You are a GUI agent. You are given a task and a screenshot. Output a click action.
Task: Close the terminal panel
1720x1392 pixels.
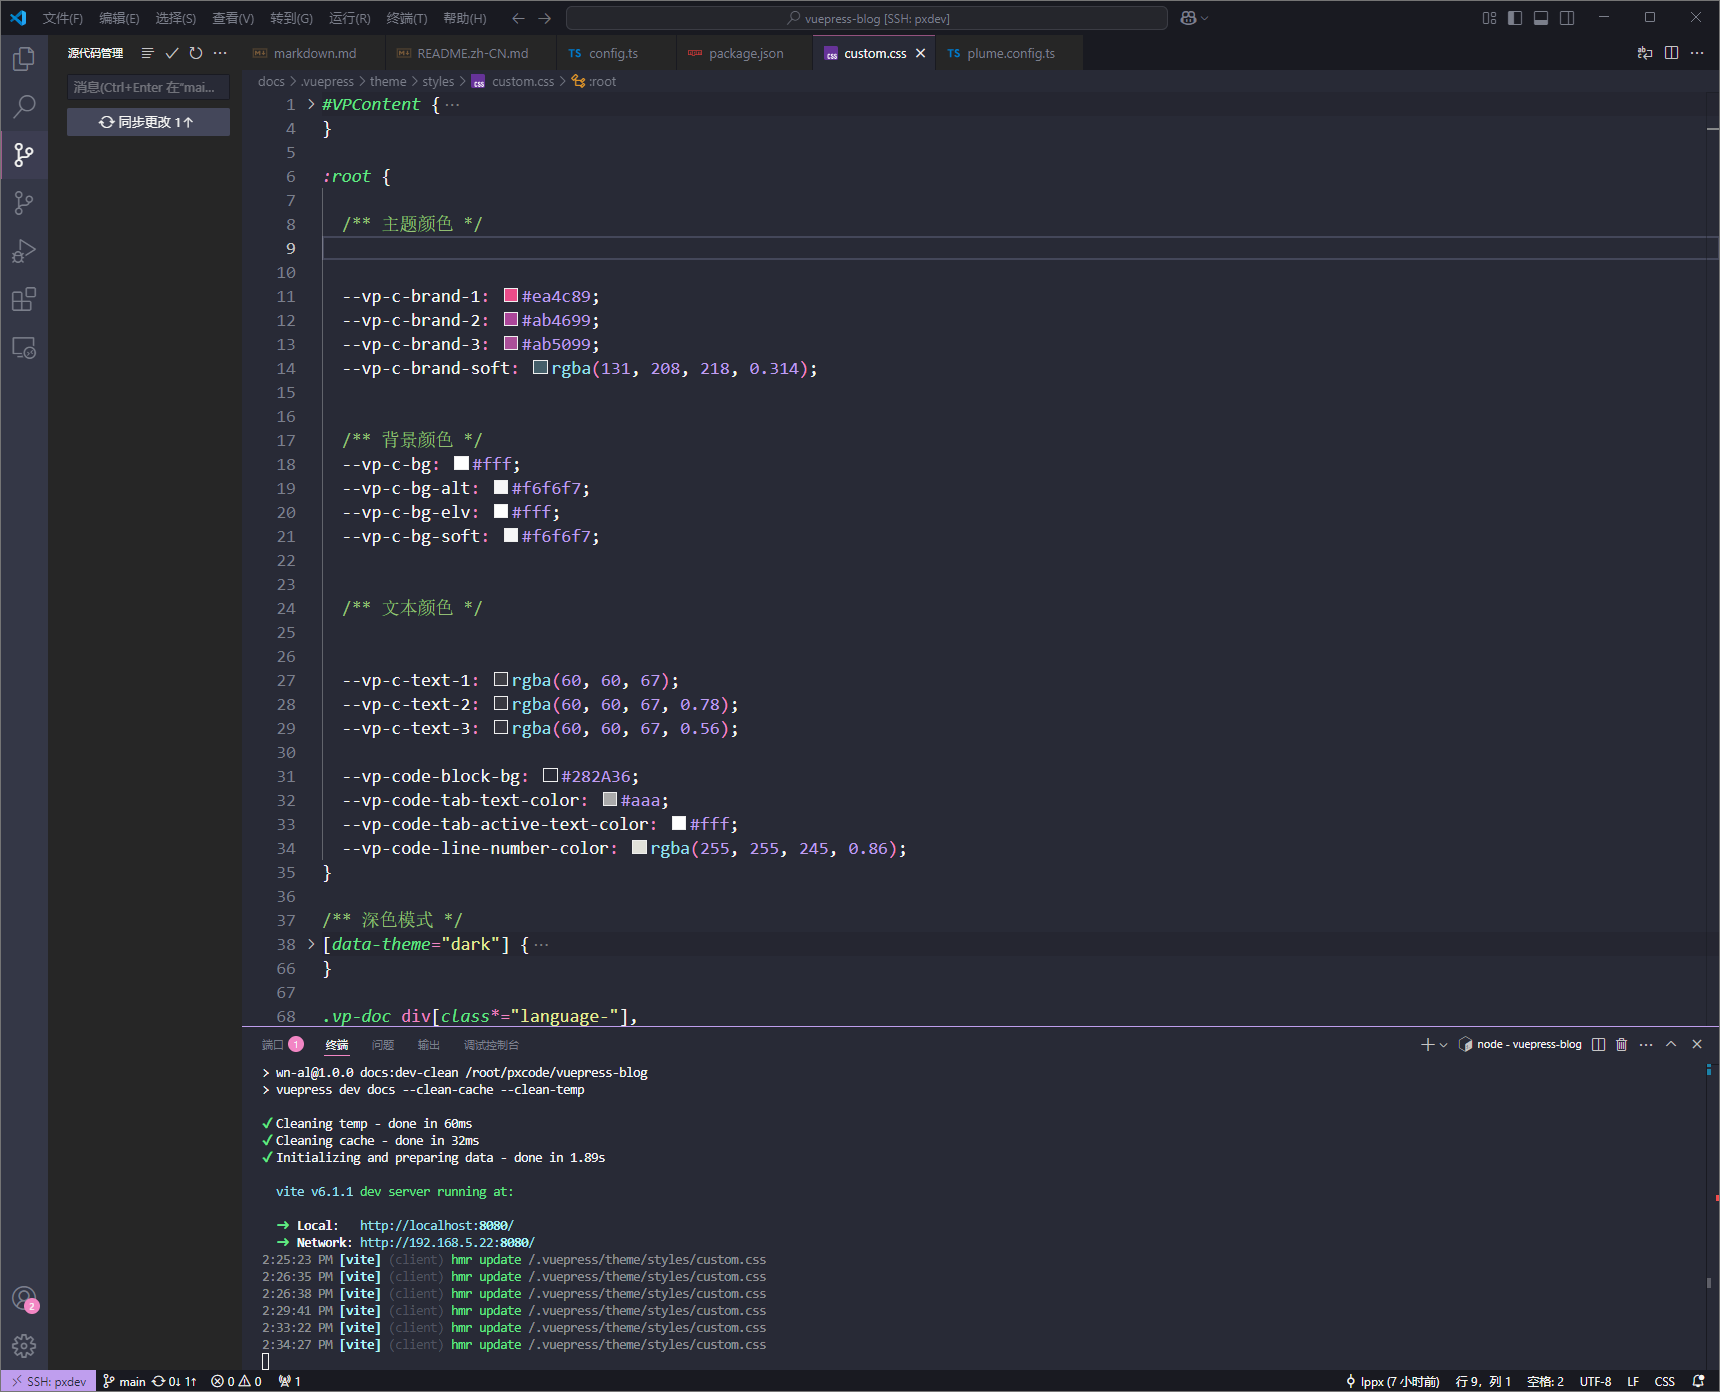pos(1697,1044)
